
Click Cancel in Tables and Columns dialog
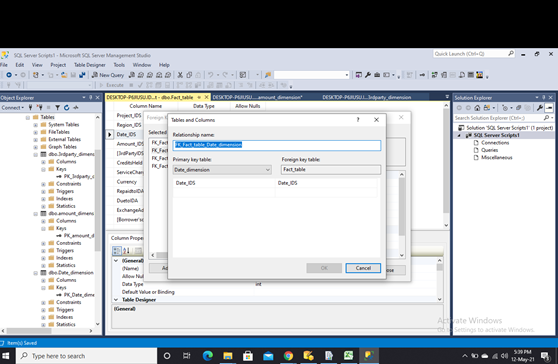click(x=363, y=268)
